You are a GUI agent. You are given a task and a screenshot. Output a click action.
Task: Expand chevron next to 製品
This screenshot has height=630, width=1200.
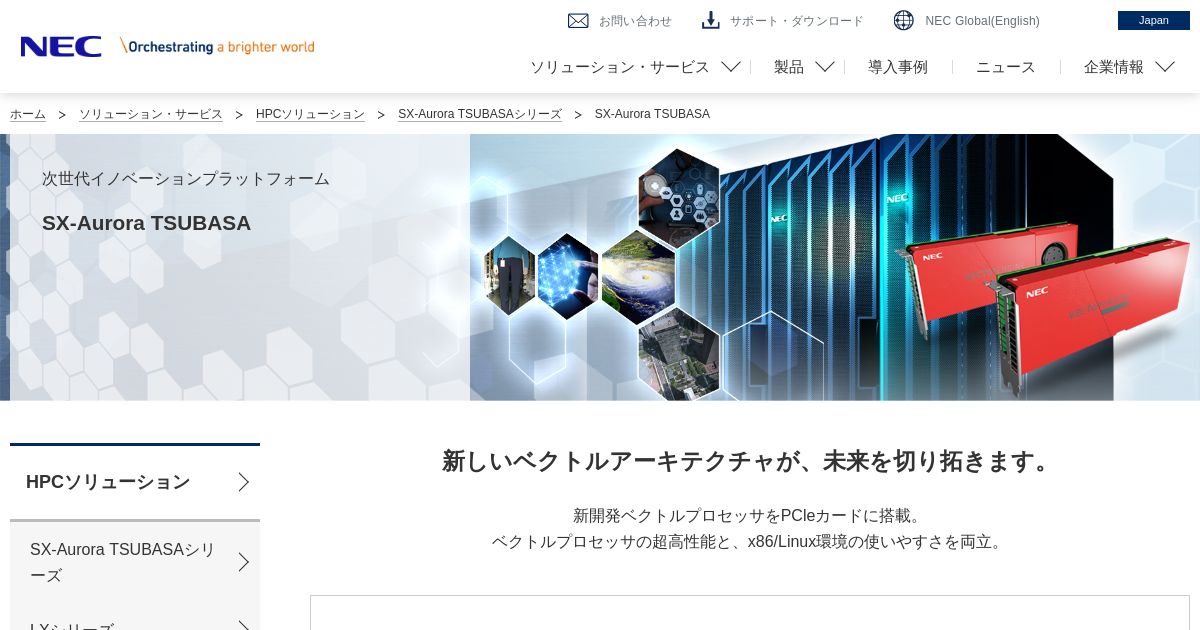(x=825, y=67)
